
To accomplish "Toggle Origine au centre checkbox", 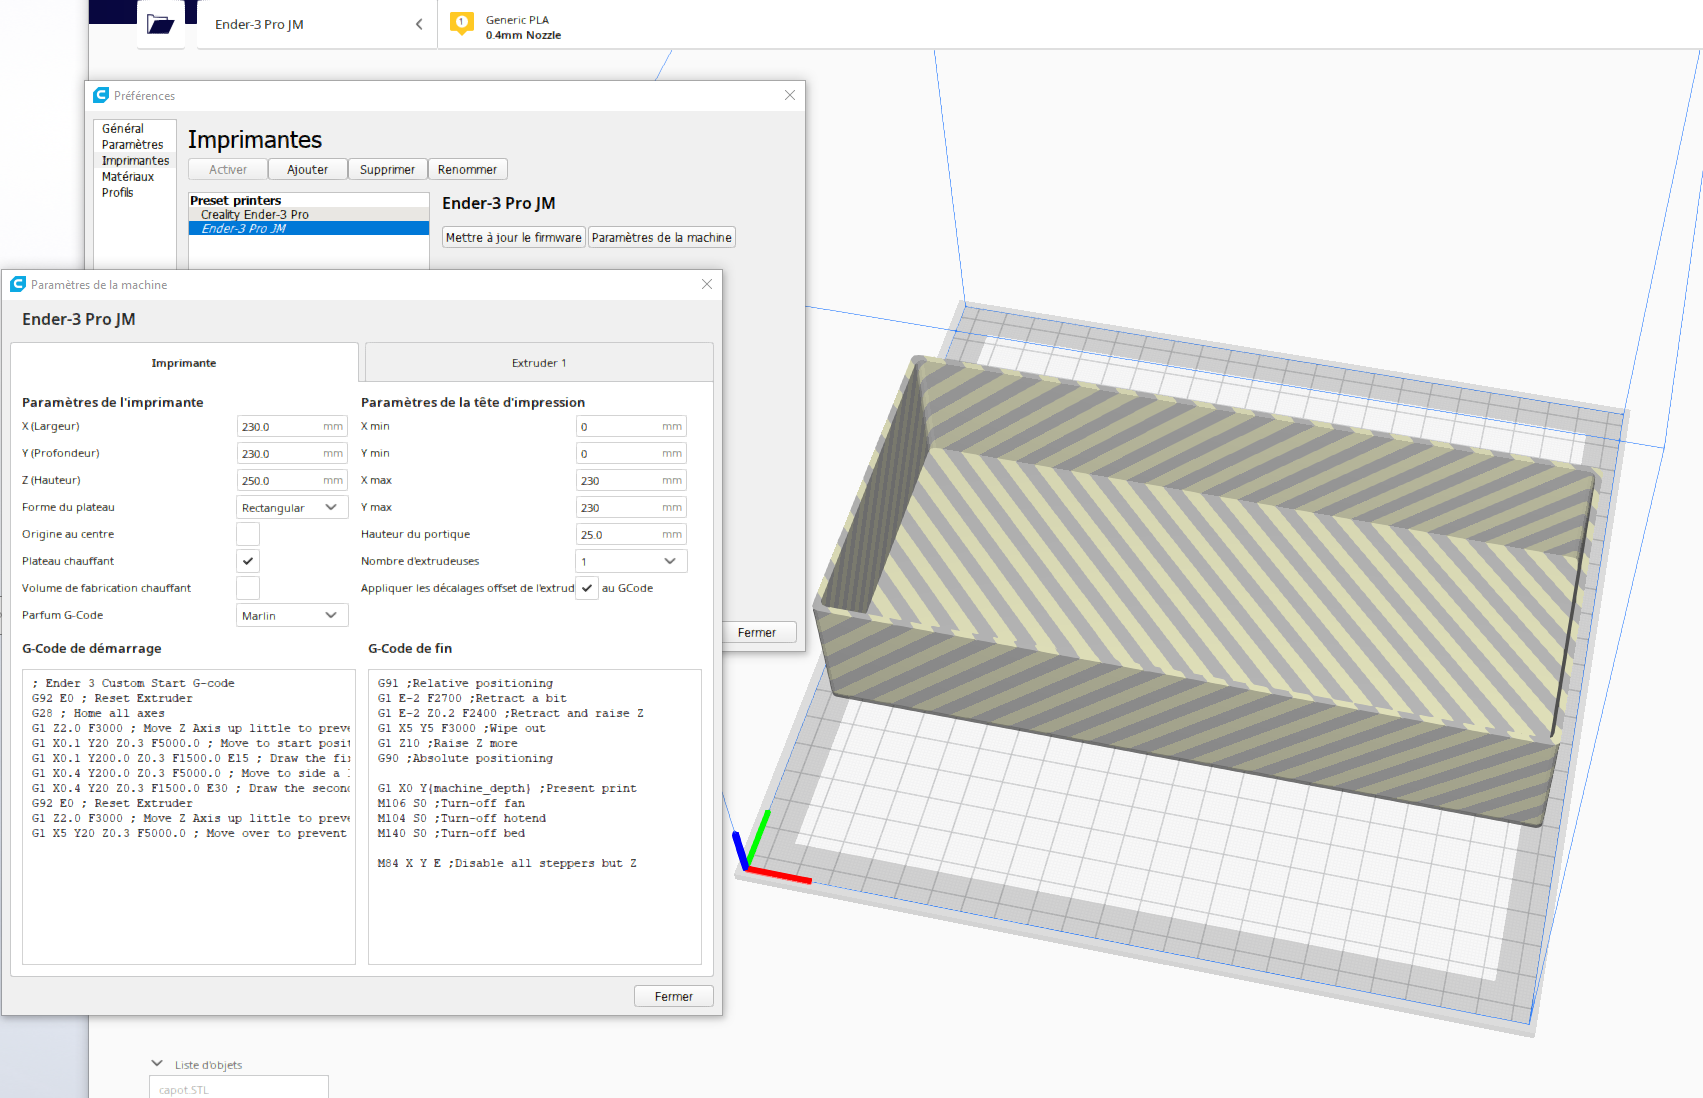I will [248, 534].
